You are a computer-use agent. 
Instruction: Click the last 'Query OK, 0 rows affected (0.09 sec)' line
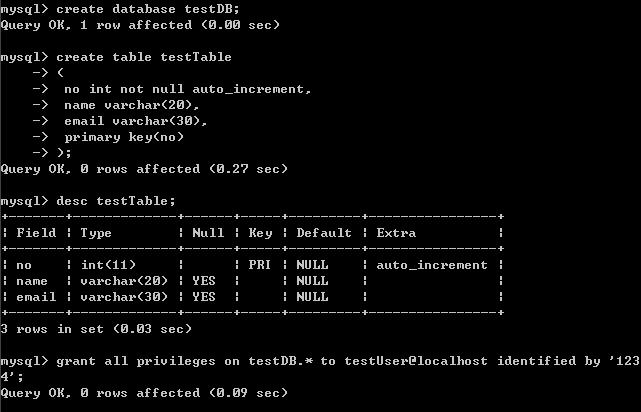click(x=144, y=393)
